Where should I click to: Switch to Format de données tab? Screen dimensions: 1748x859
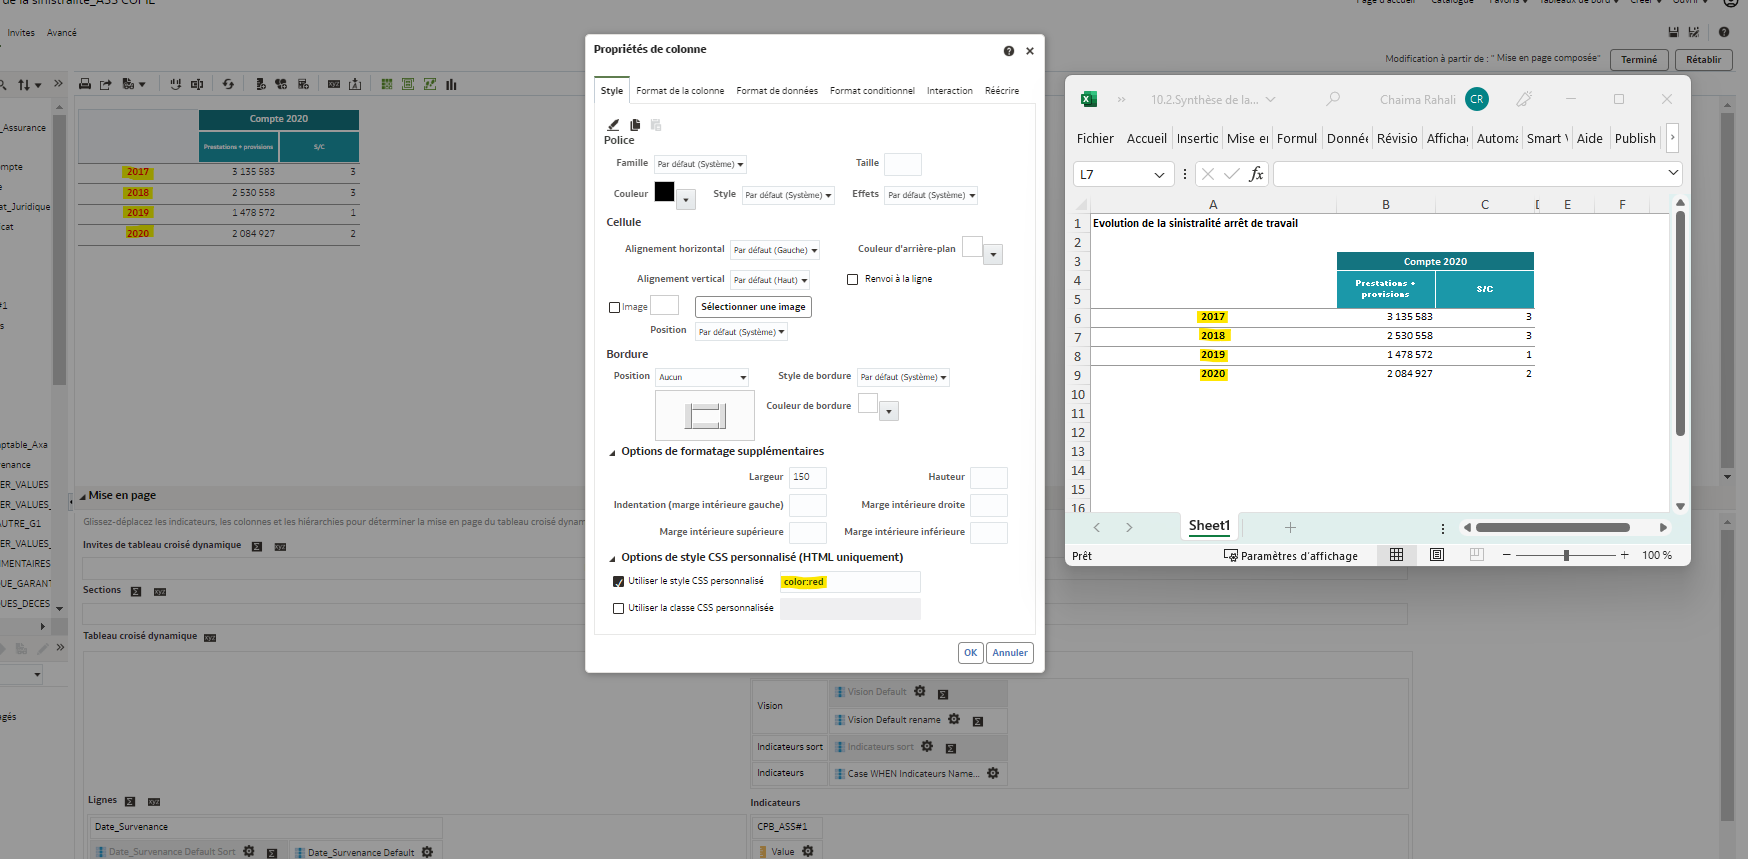tap(777, 91)
